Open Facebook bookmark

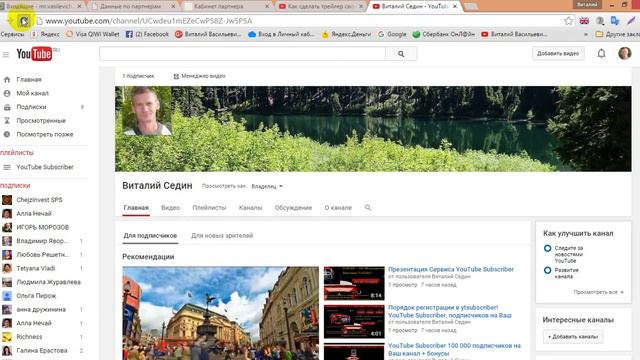pos(147,35)
